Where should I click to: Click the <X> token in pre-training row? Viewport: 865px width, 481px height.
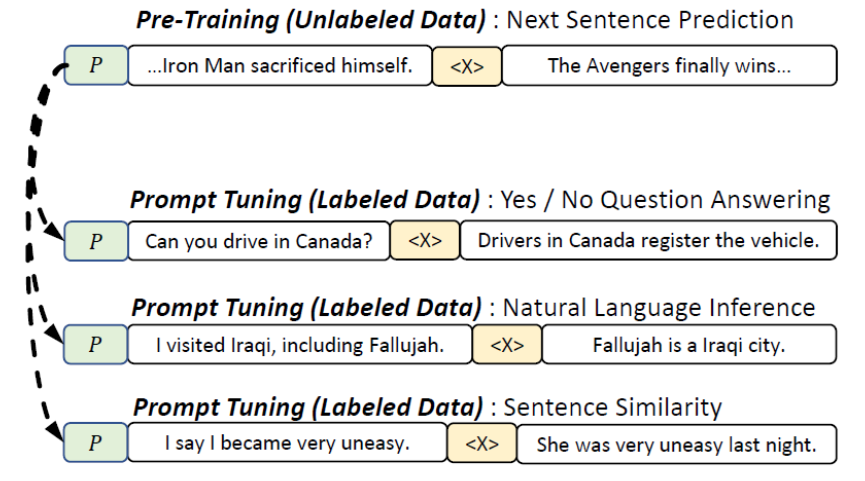[x=467, y=66]
